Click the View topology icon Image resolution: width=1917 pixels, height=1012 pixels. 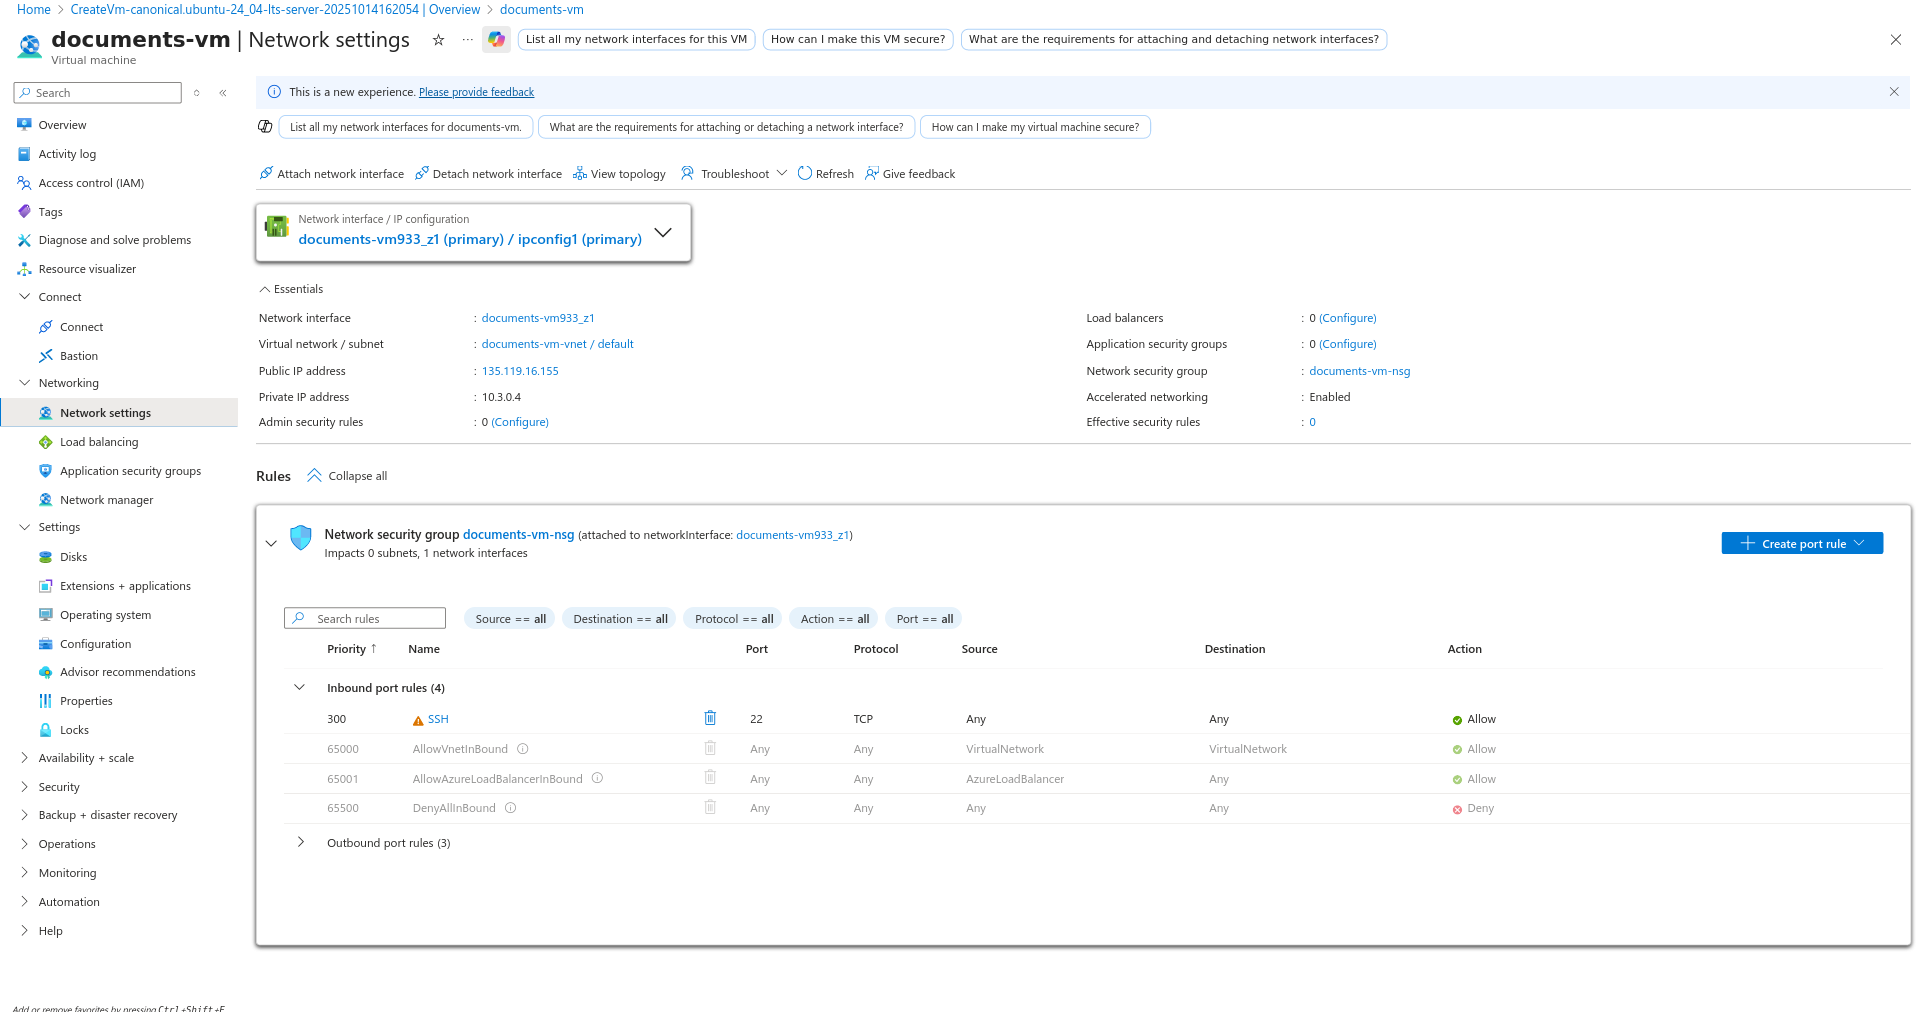(x=580, y=173)
